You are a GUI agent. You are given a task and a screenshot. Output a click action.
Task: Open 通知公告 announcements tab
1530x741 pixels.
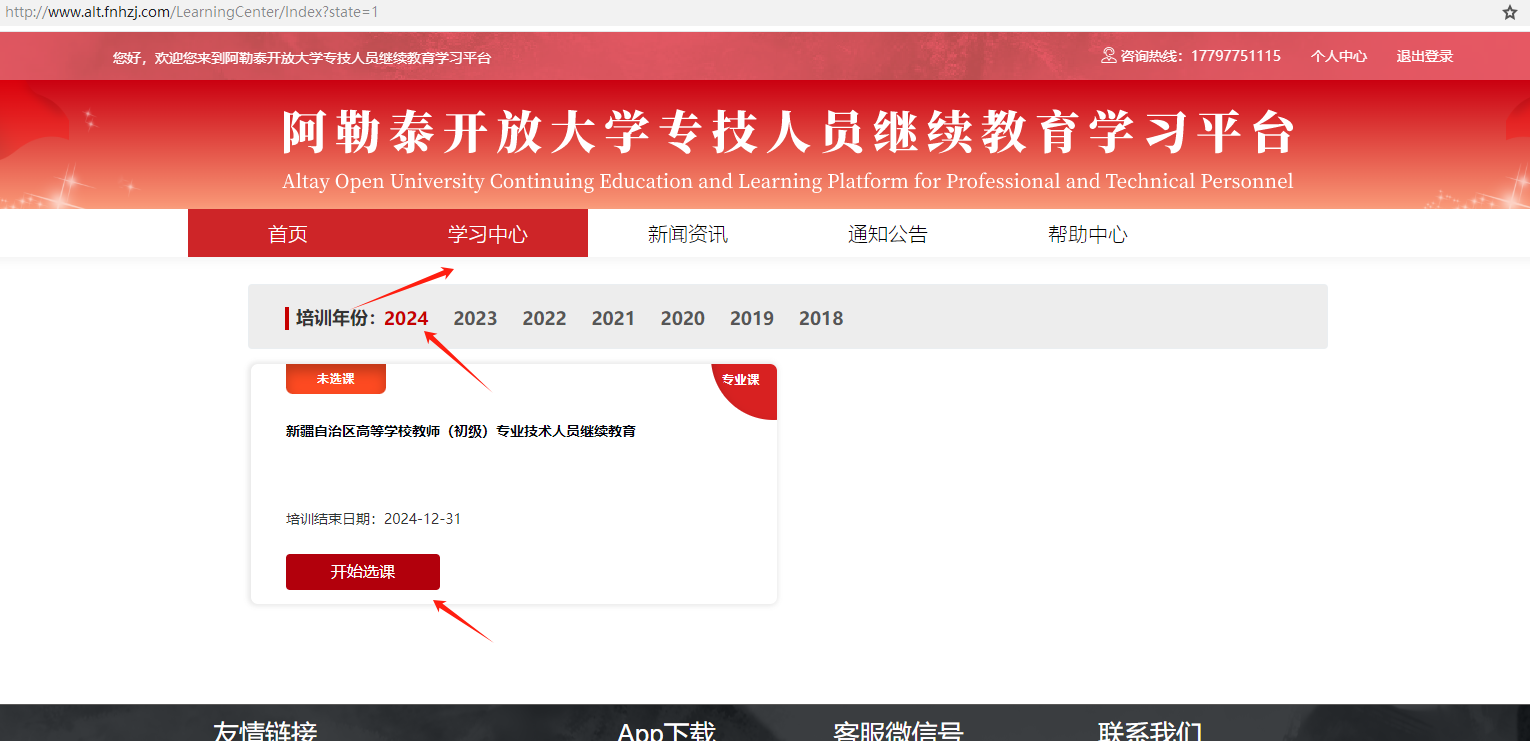tap(888, 234)
